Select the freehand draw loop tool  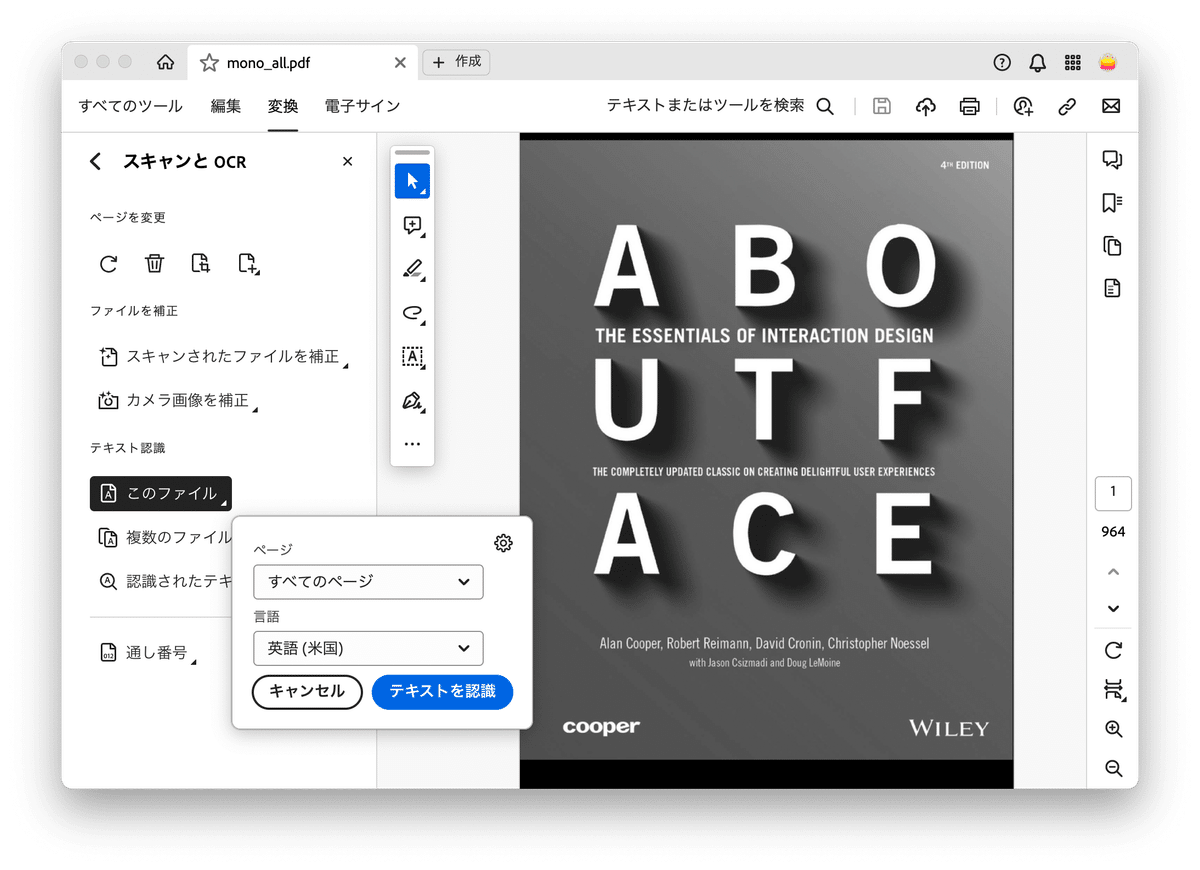412,313
